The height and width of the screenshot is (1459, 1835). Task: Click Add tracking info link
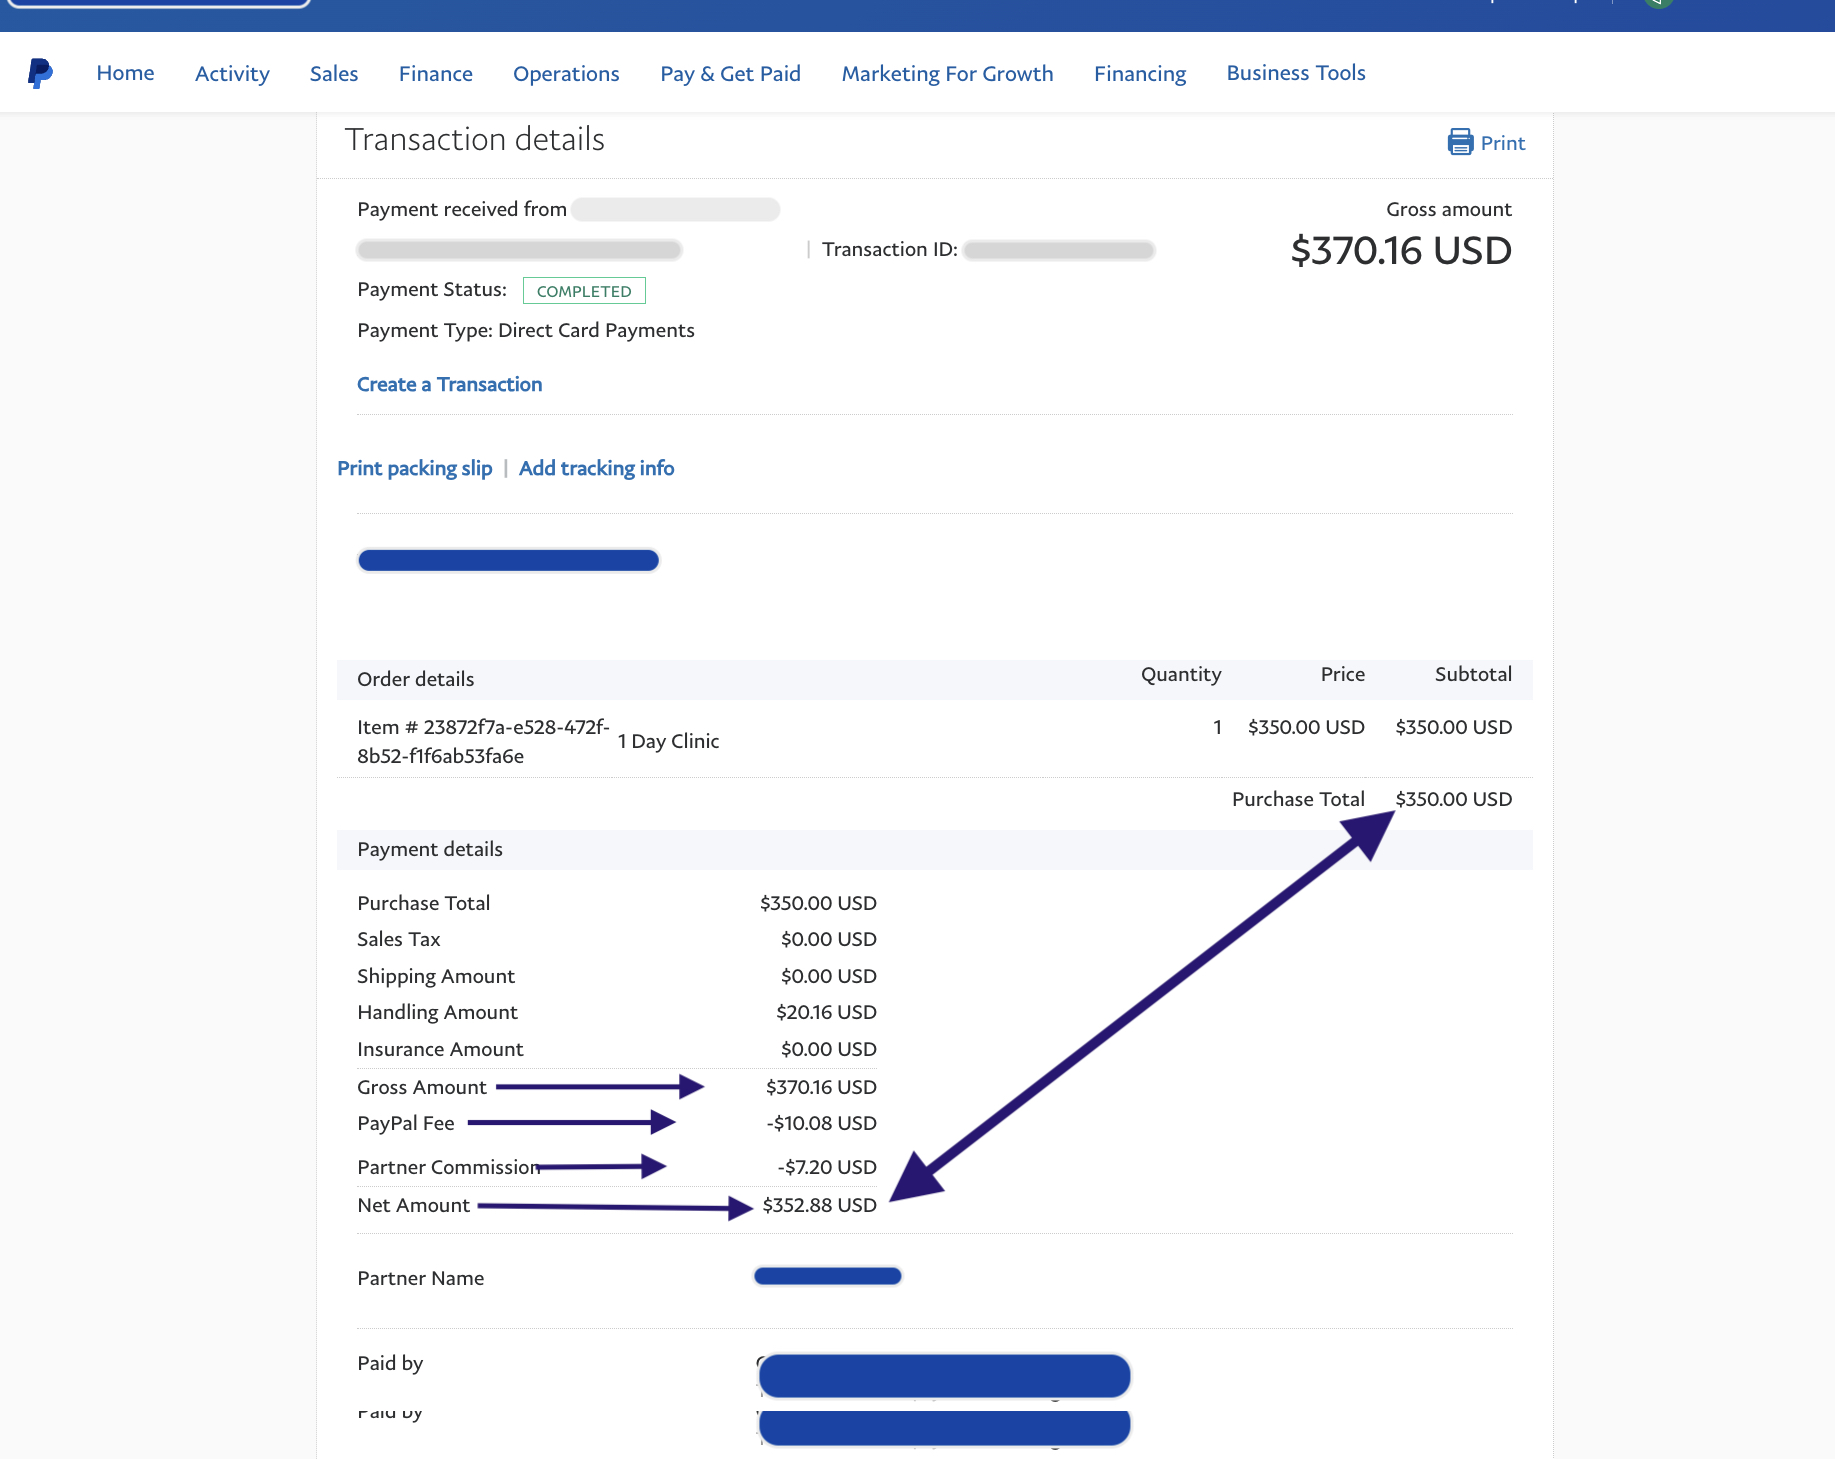coord(596,468)
